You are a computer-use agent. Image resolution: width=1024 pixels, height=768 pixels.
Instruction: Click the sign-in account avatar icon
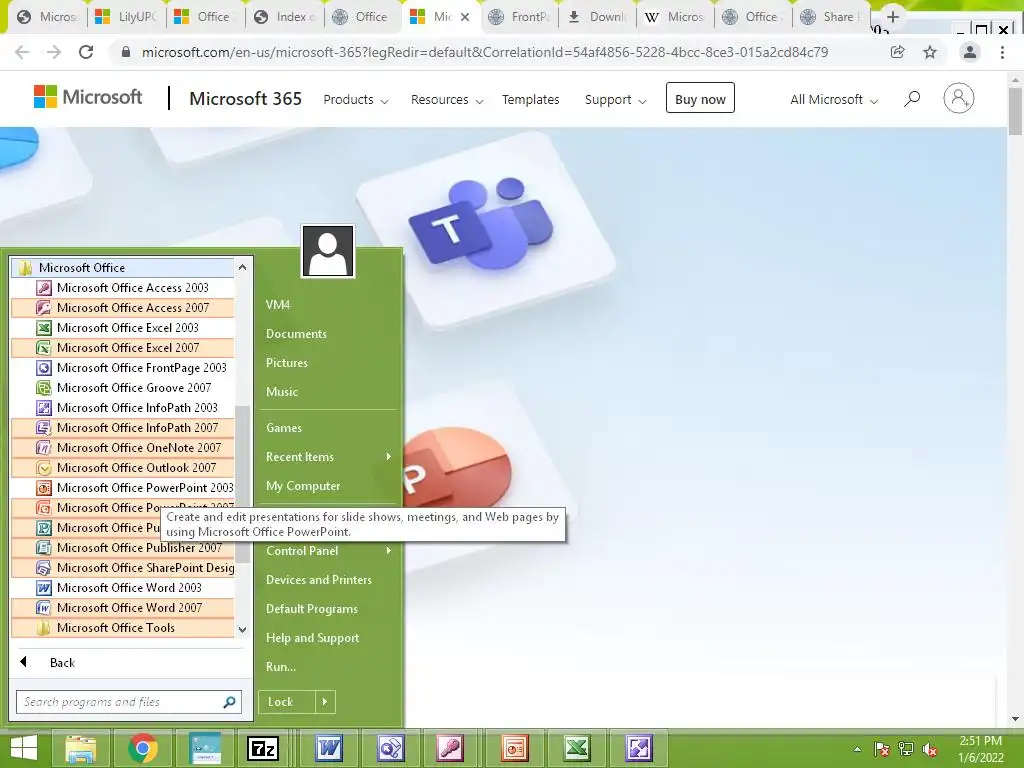959,99
